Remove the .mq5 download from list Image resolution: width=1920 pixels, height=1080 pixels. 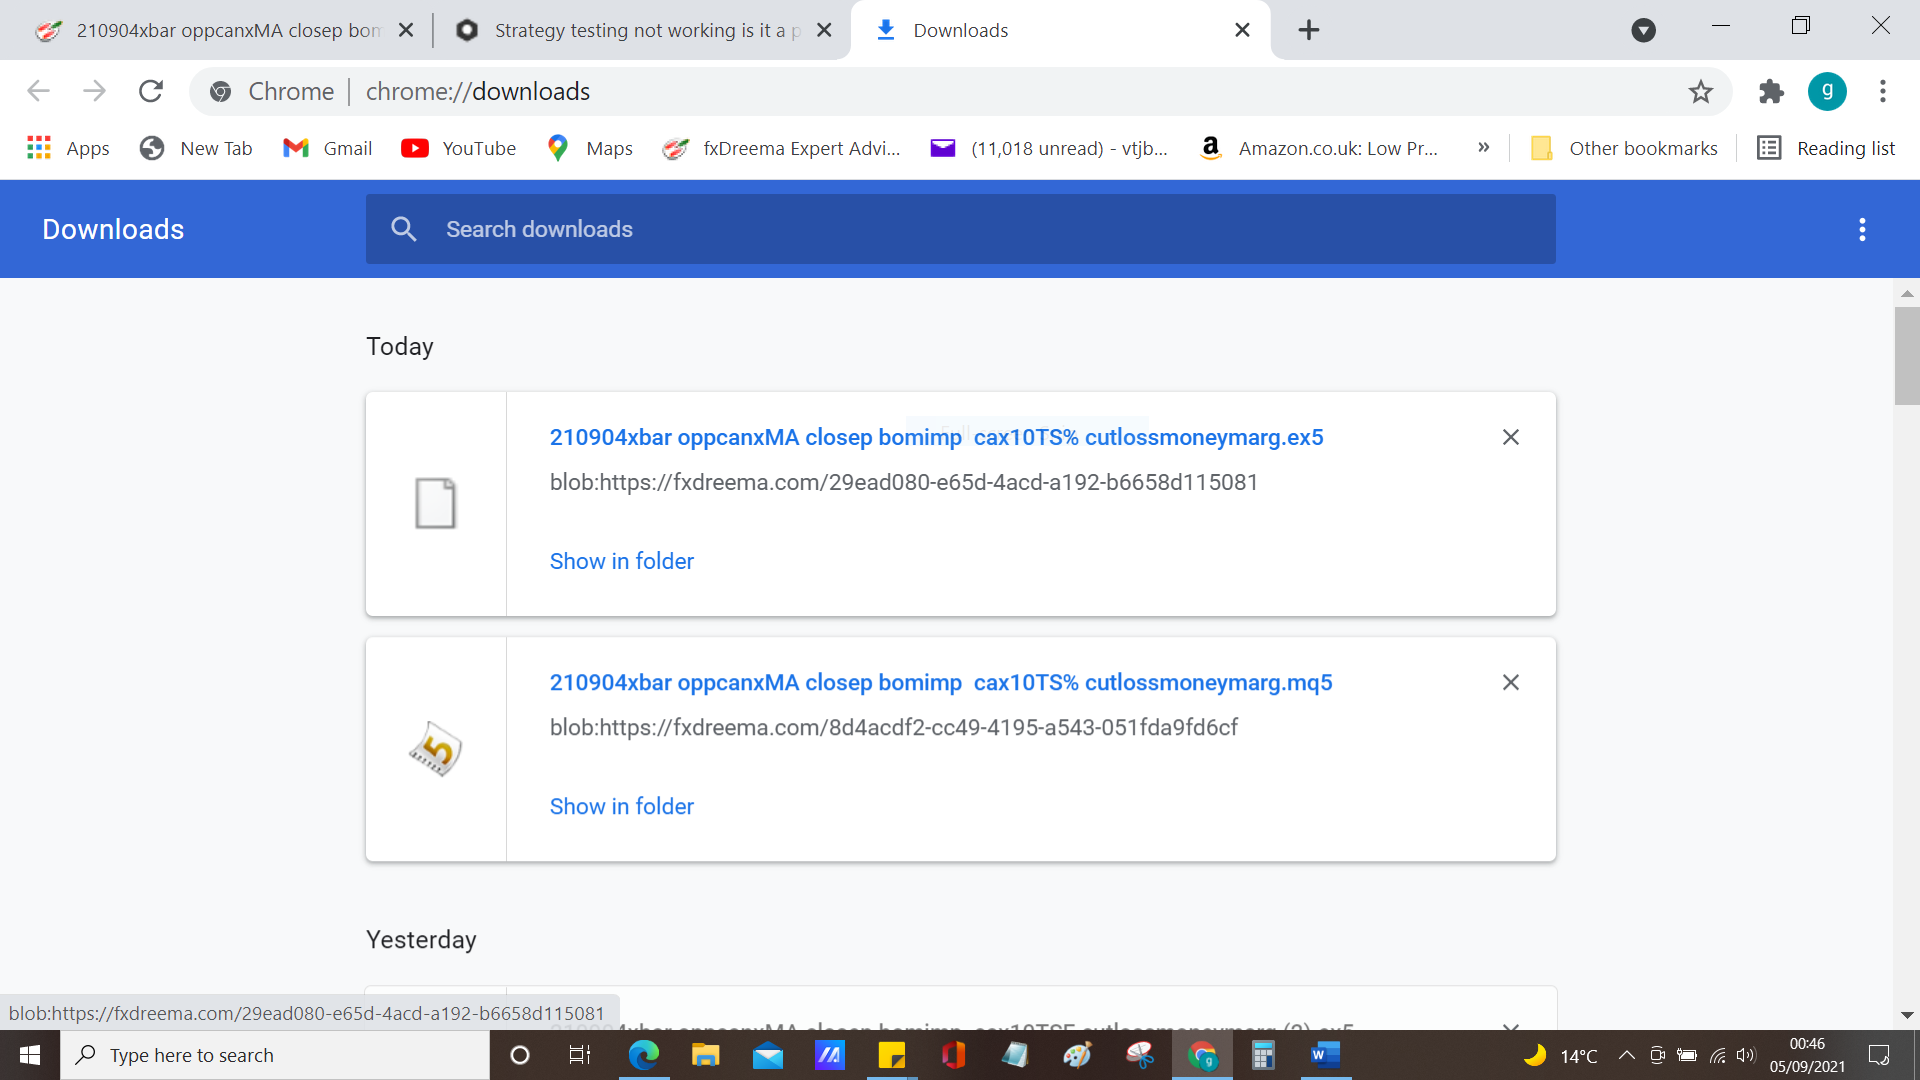coord(1511,682)
